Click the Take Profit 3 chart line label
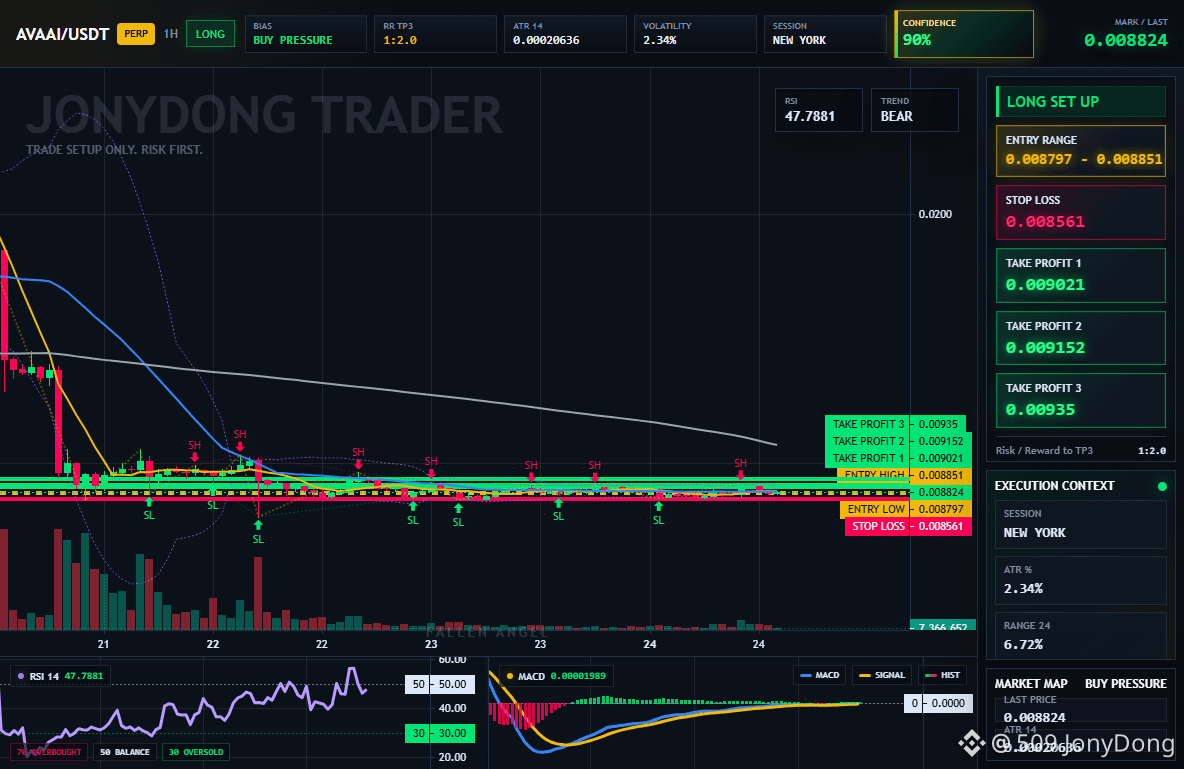The height and width of the screenshot is (769, 1184). 868,424
